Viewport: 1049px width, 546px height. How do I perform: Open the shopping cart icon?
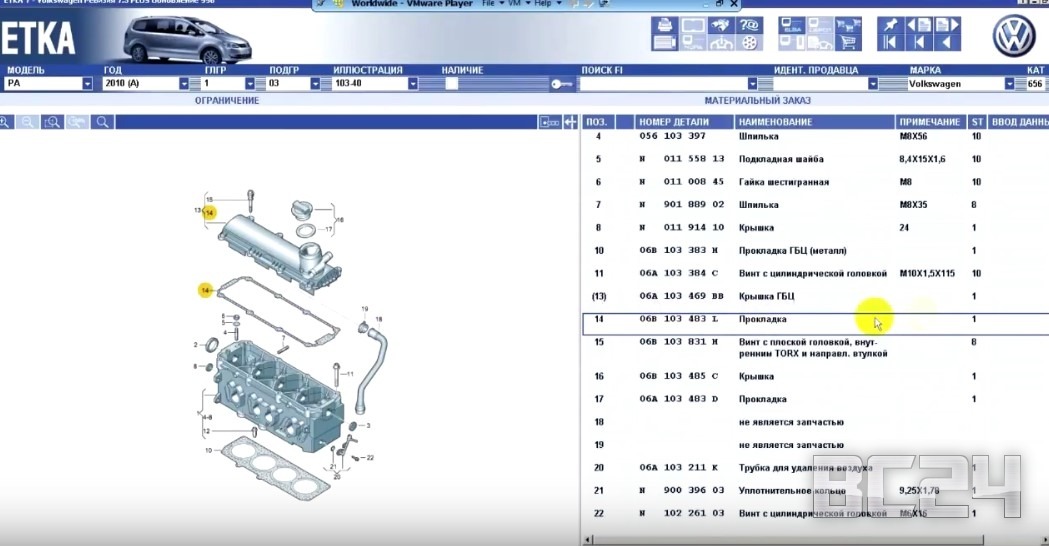pyautogui.click(x=849, y=42)
